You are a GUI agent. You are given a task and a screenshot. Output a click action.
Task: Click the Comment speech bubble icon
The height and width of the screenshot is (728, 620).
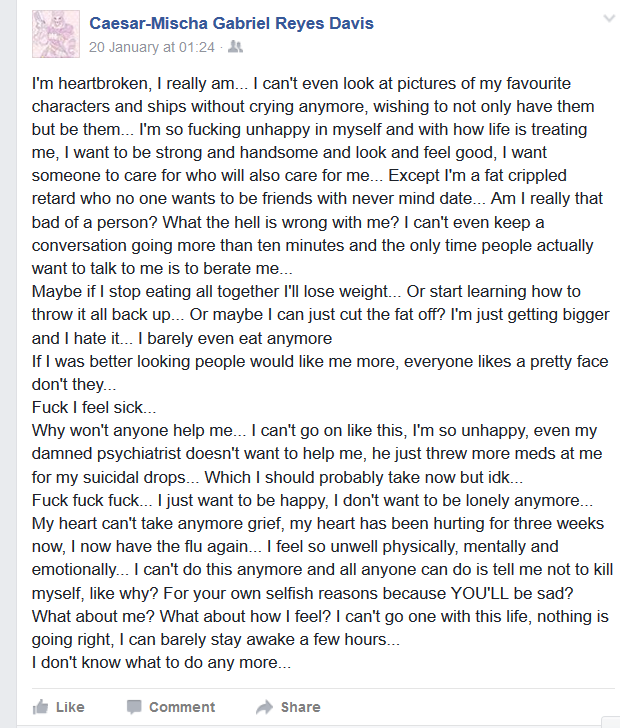tap(134, 707)
